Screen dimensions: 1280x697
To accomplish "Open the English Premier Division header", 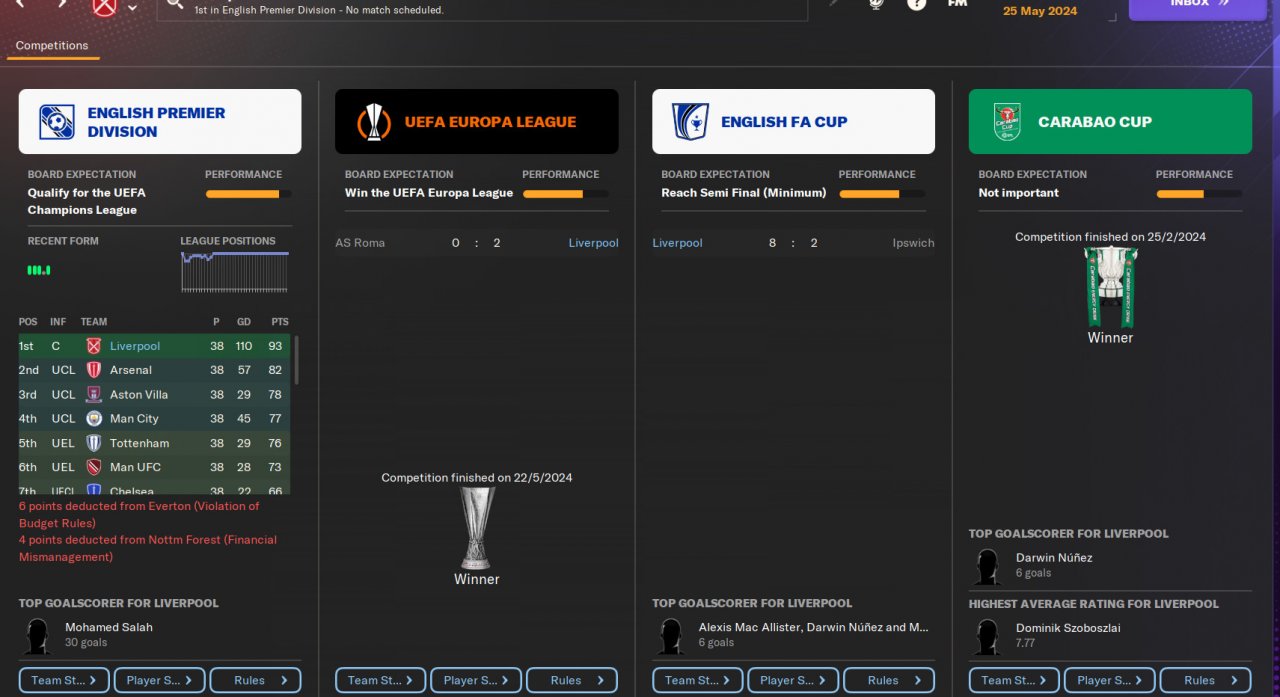I will tap(160, 122).
